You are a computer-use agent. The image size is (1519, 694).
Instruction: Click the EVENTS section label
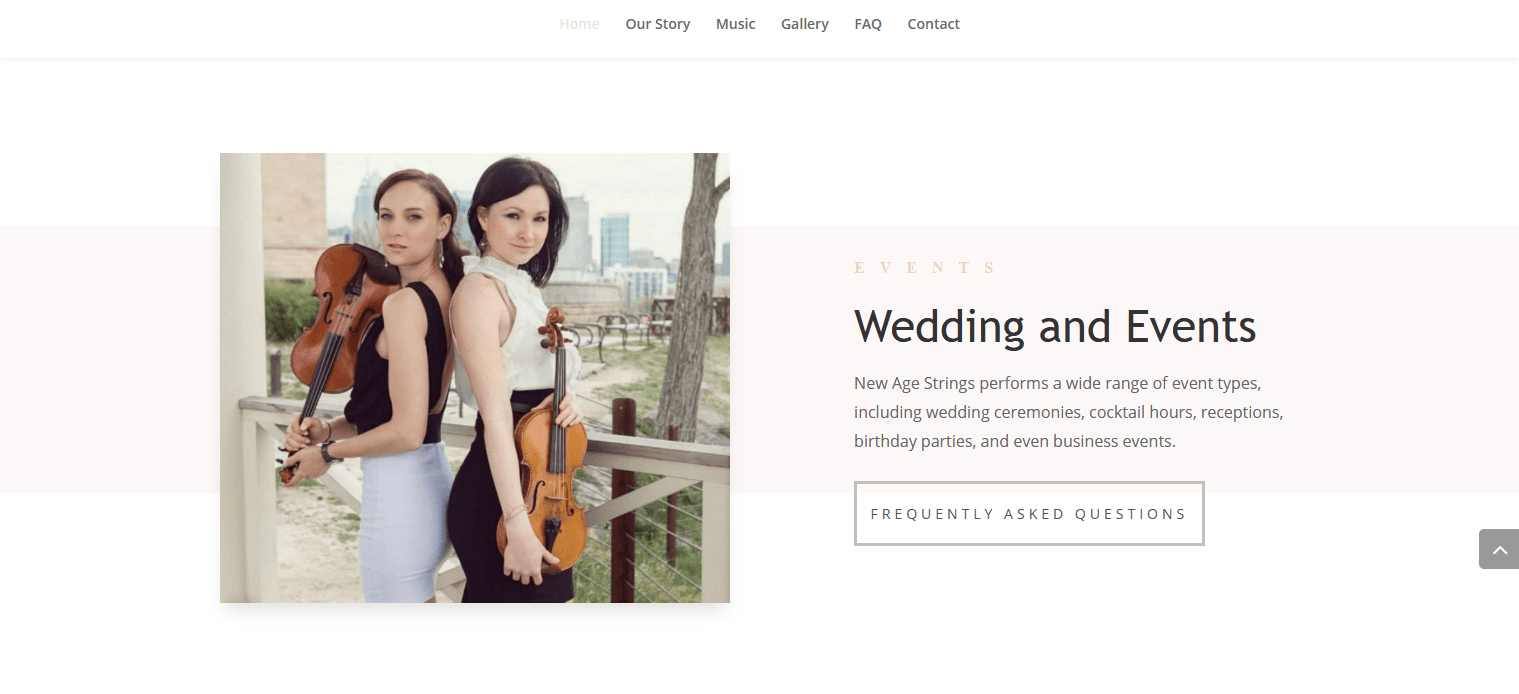pos(925,268)
